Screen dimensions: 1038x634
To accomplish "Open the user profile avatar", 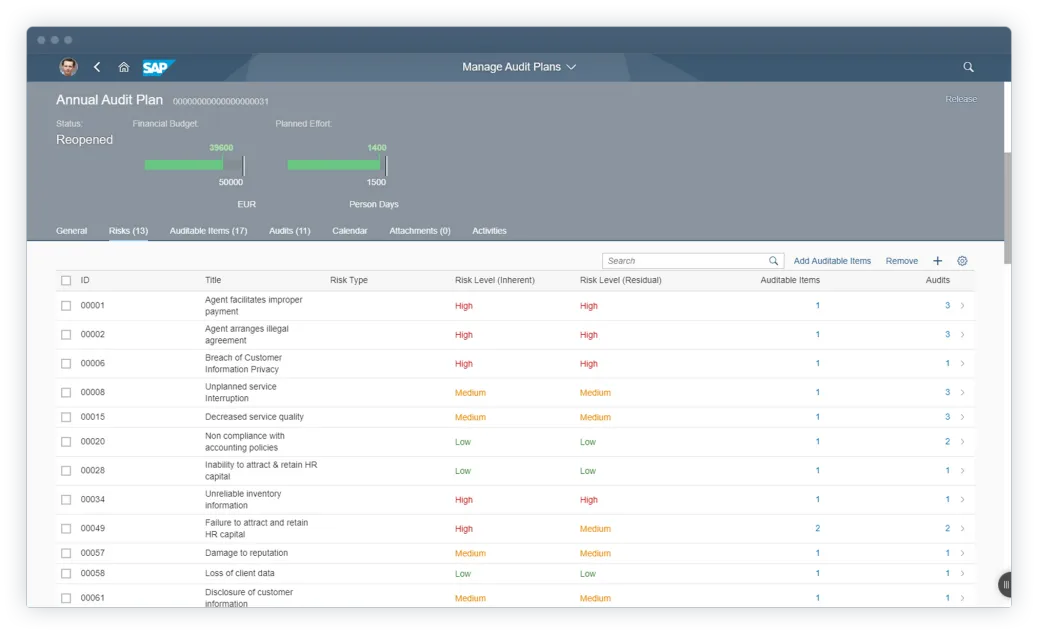I will click(67, 67).
